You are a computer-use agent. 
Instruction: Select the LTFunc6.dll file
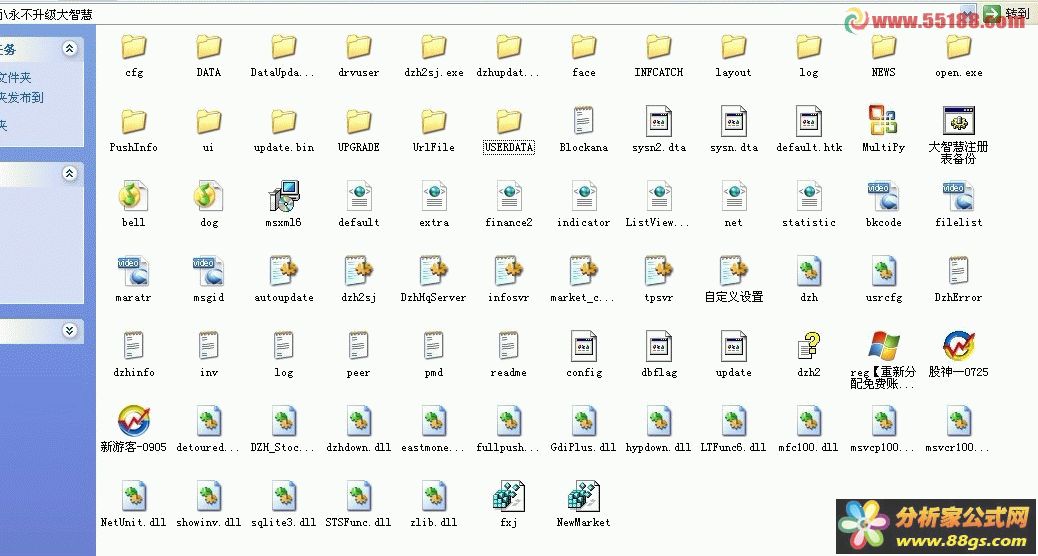coord(733,430)
